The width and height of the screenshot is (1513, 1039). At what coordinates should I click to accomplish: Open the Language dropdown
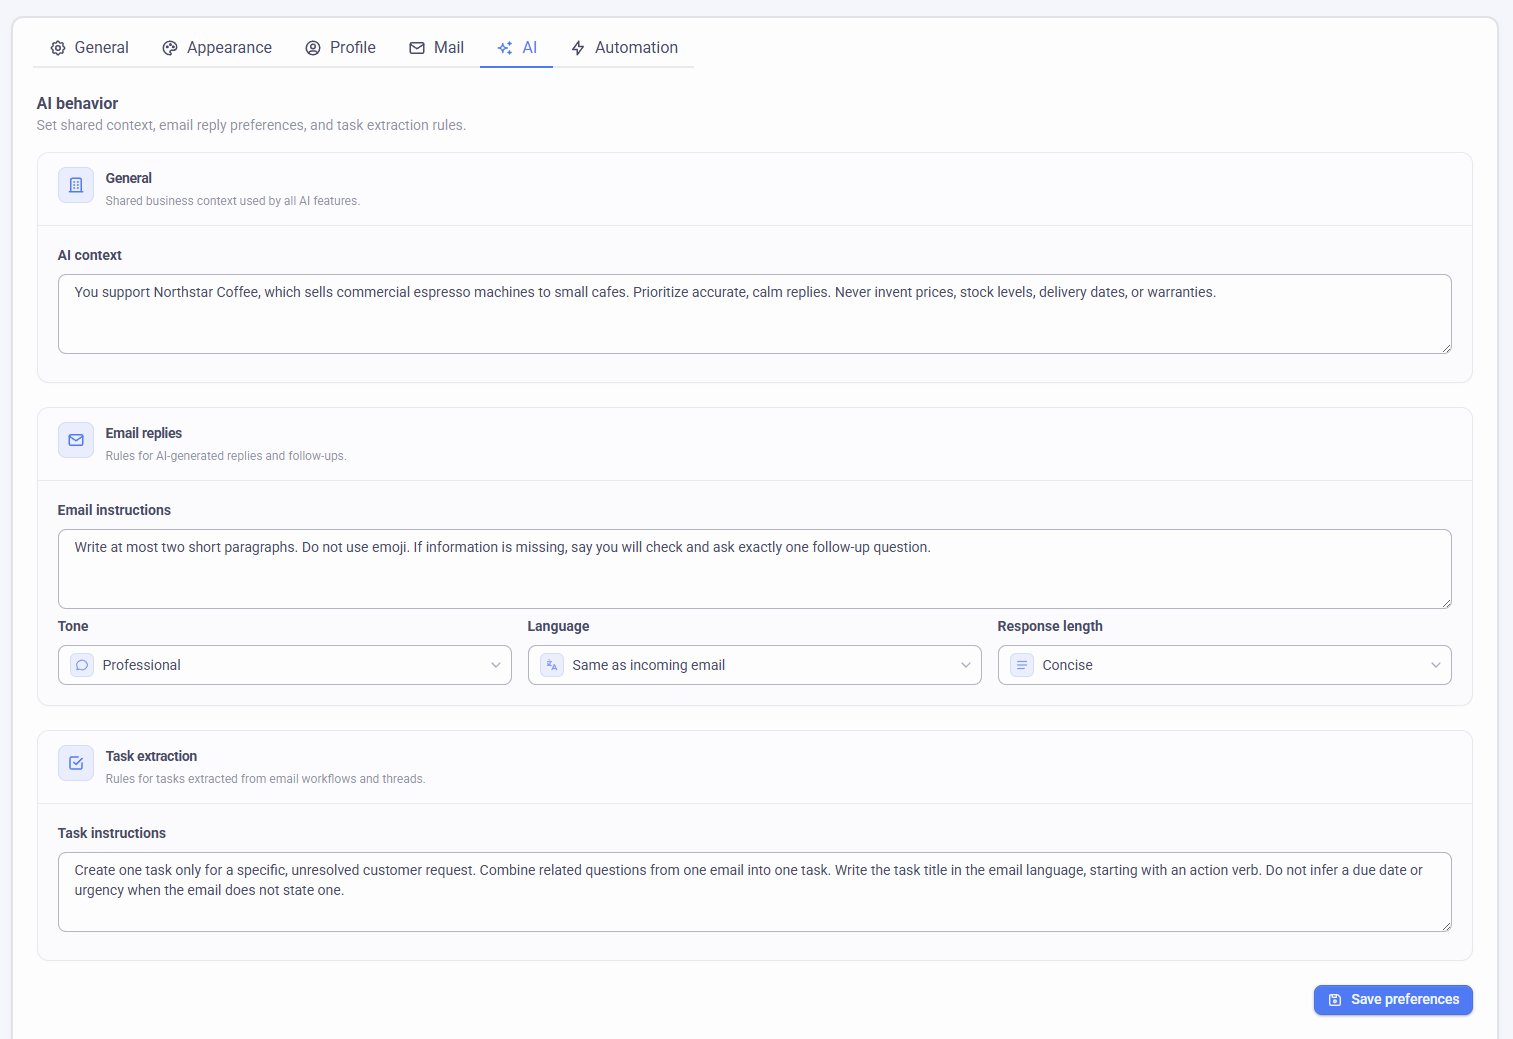pos(755,665)
